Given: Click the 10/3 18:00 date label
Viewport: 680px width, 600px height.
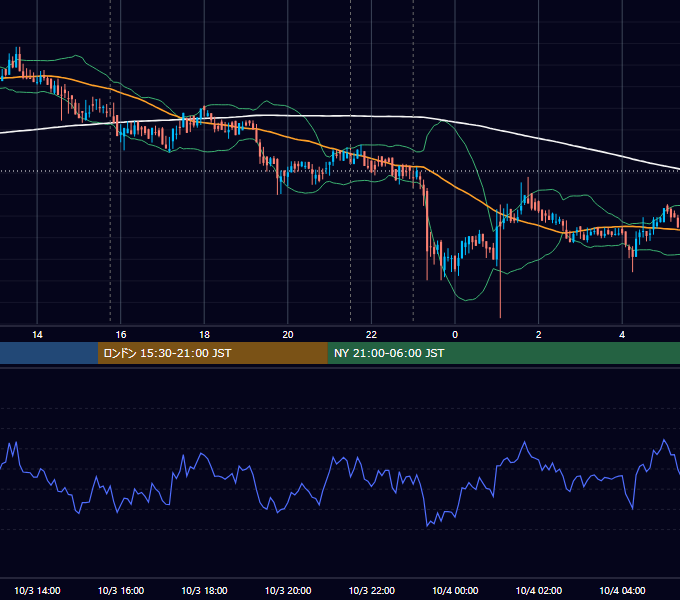Looking at the screenshot, I should coord(204,590).
